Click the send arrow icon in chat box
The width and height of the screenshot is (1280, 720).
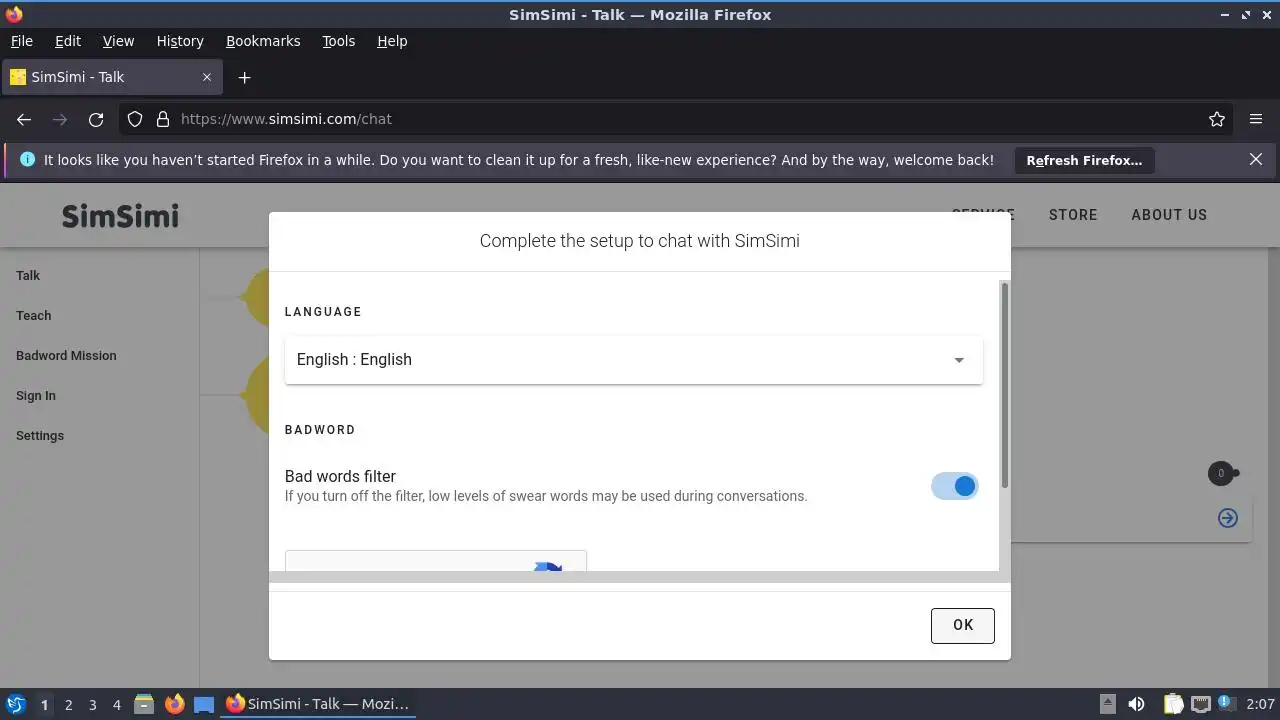1228,517
